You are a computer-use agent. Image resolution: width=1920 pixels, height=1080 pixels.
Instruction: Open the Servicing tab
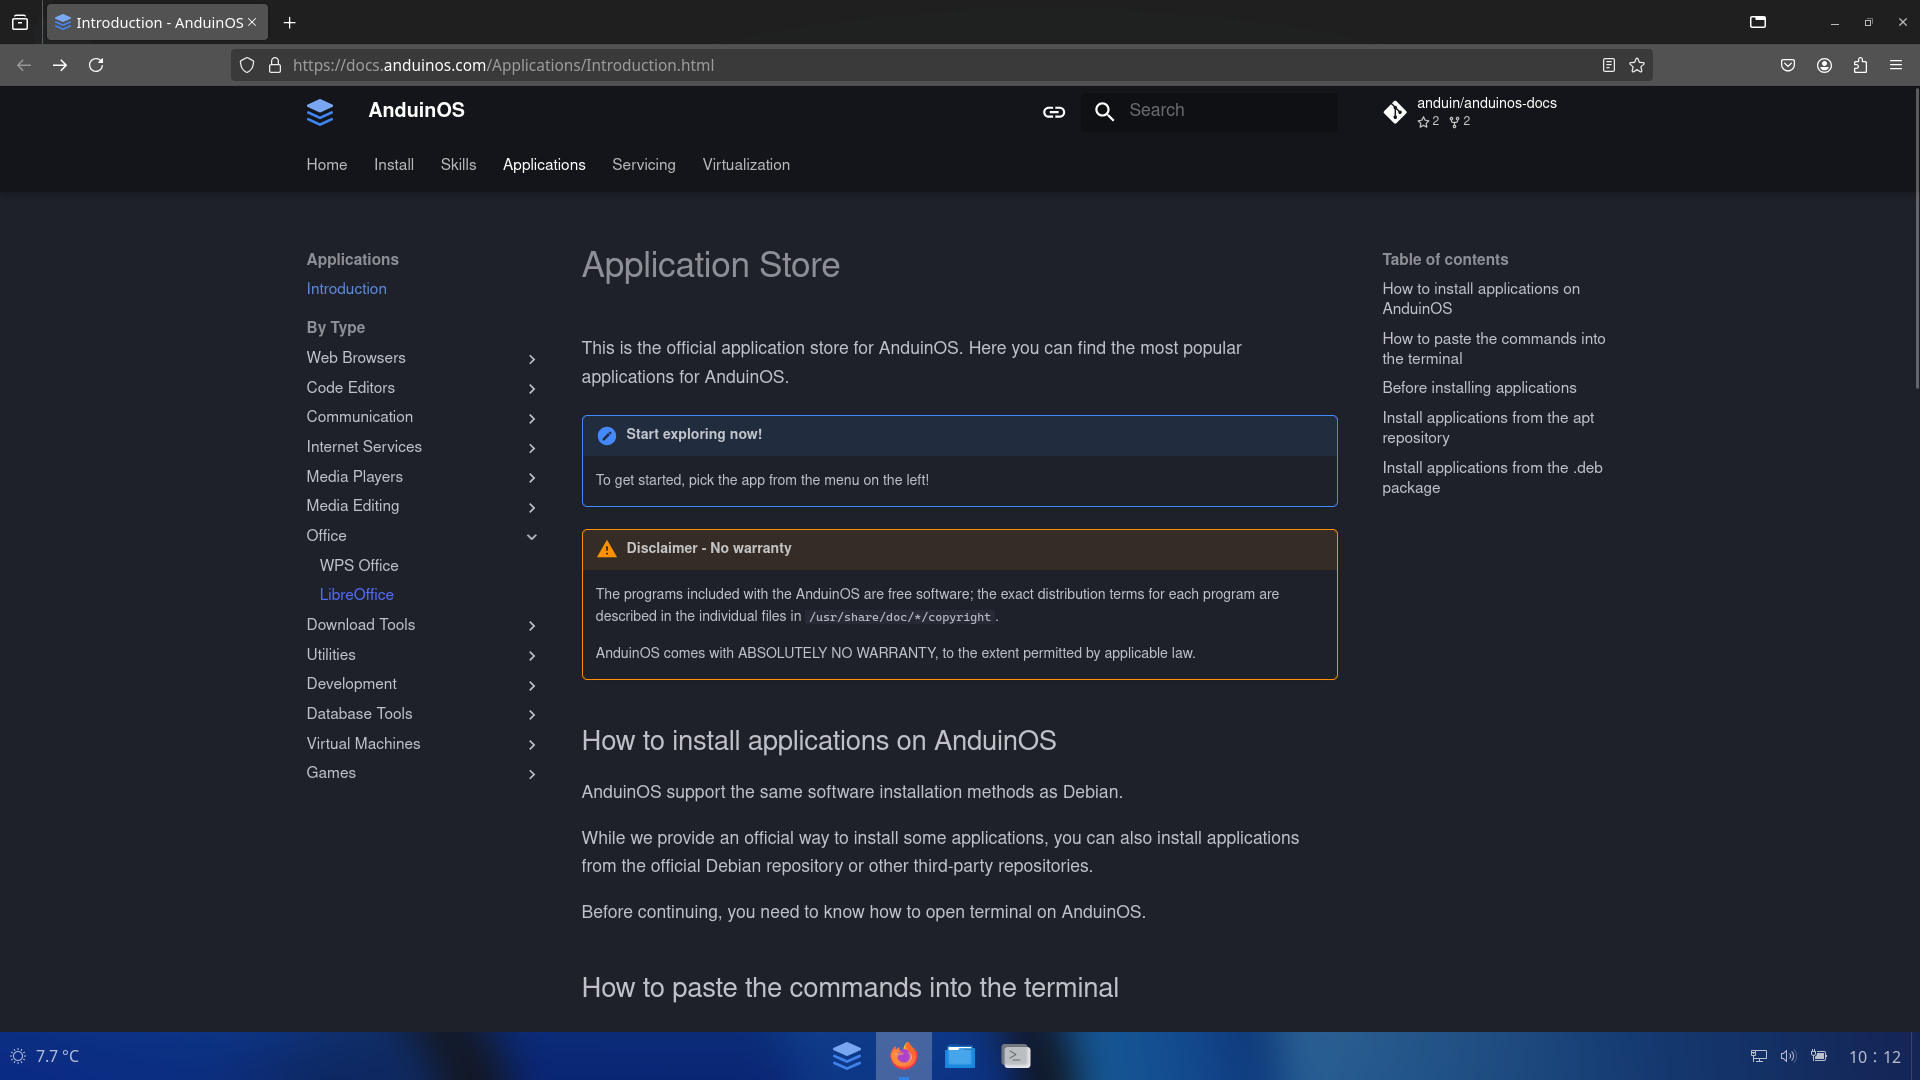coord(643,165)
